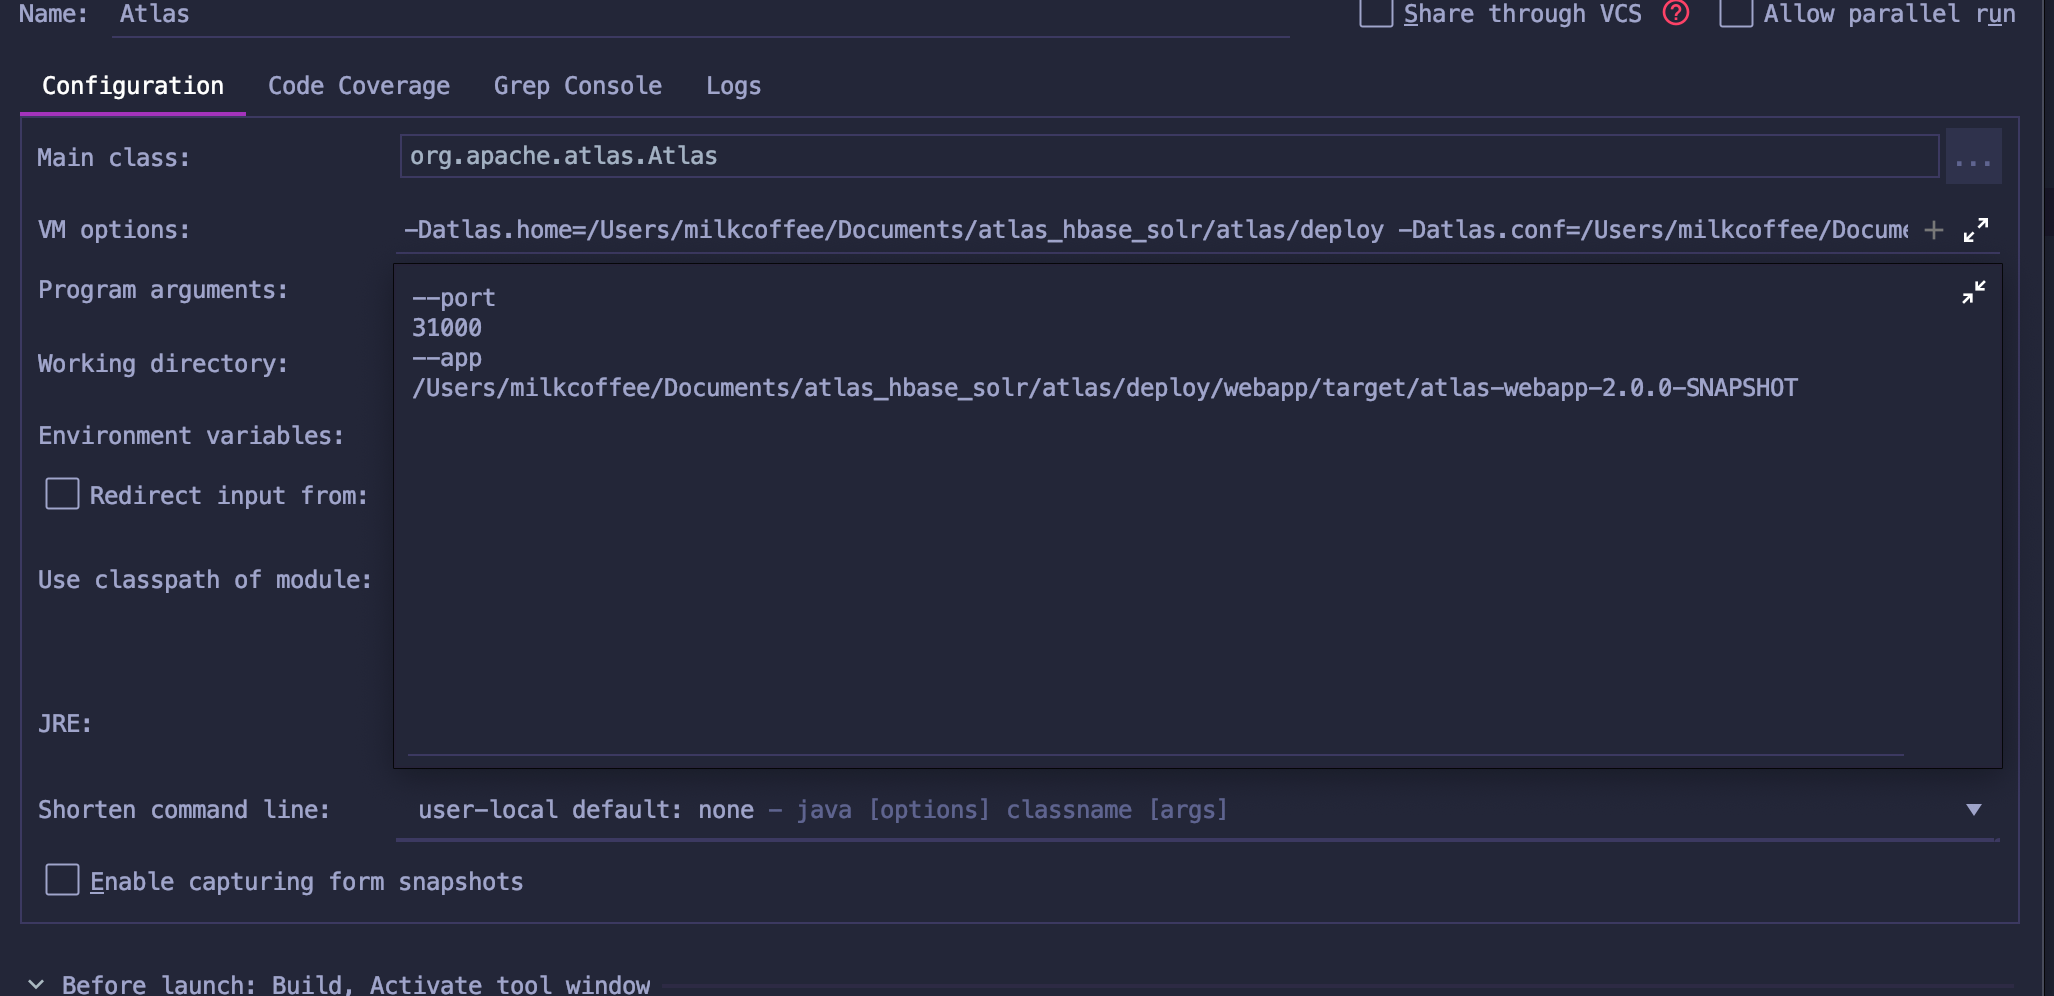Click the Working directory label
Viewport: 2054px width, 996px height.
(163, 364)
